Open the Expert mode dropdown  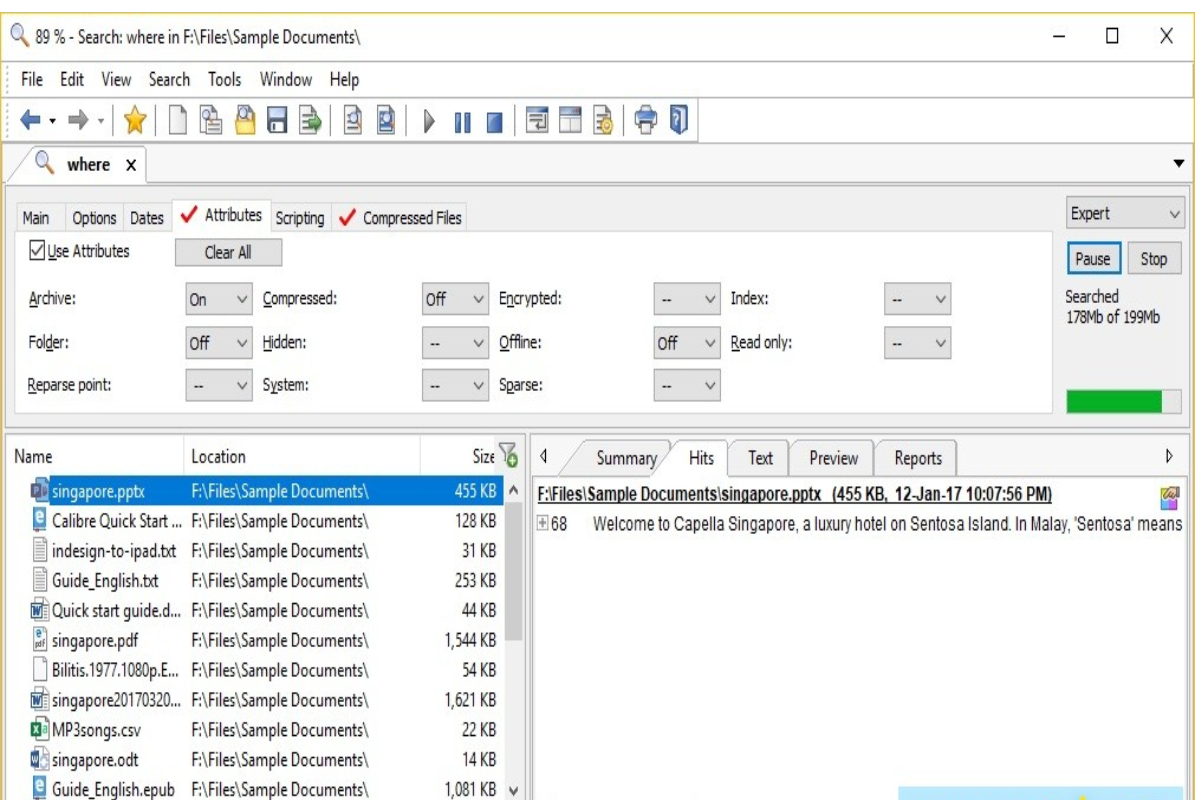click(1126, 214)
